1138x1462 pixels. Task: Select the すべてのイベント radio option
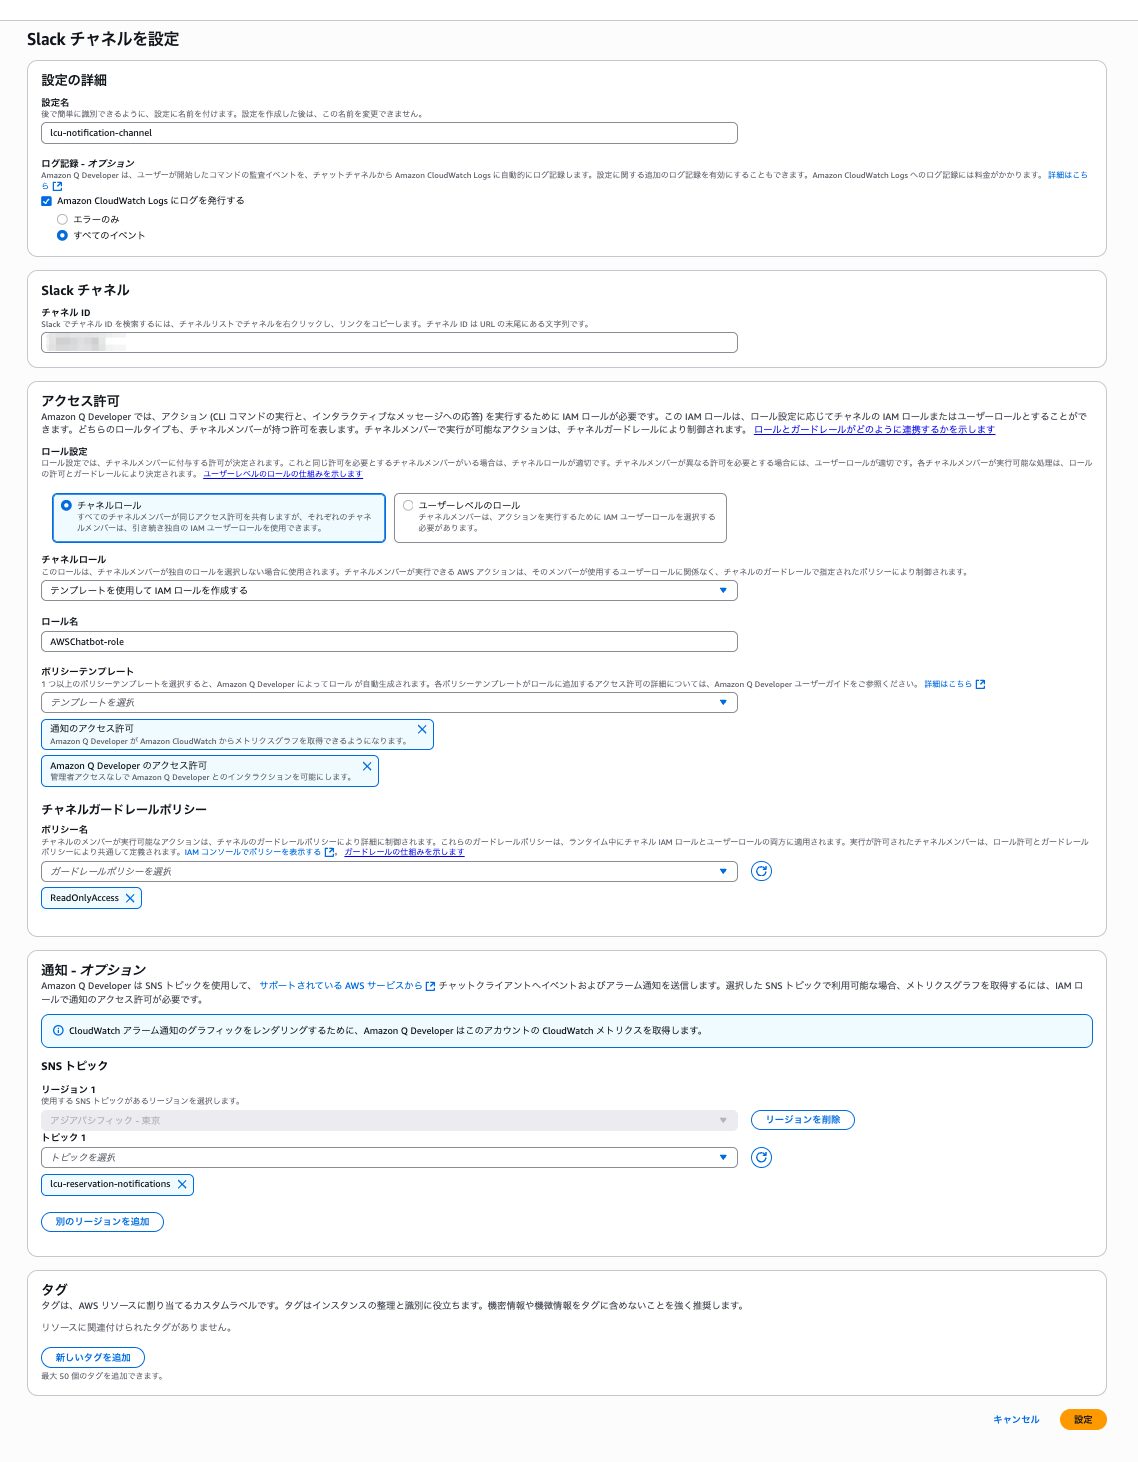click(62, 235)
